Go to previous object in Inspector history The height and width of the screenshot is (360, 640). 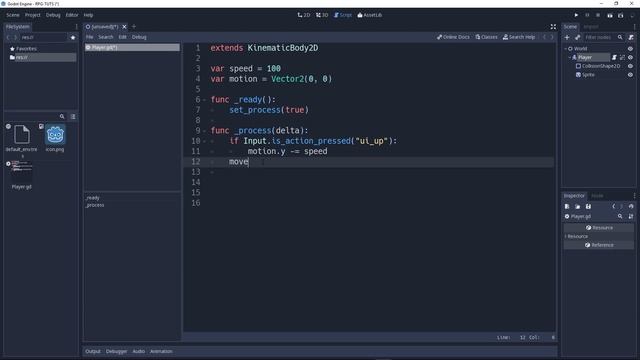pos(613,207)
